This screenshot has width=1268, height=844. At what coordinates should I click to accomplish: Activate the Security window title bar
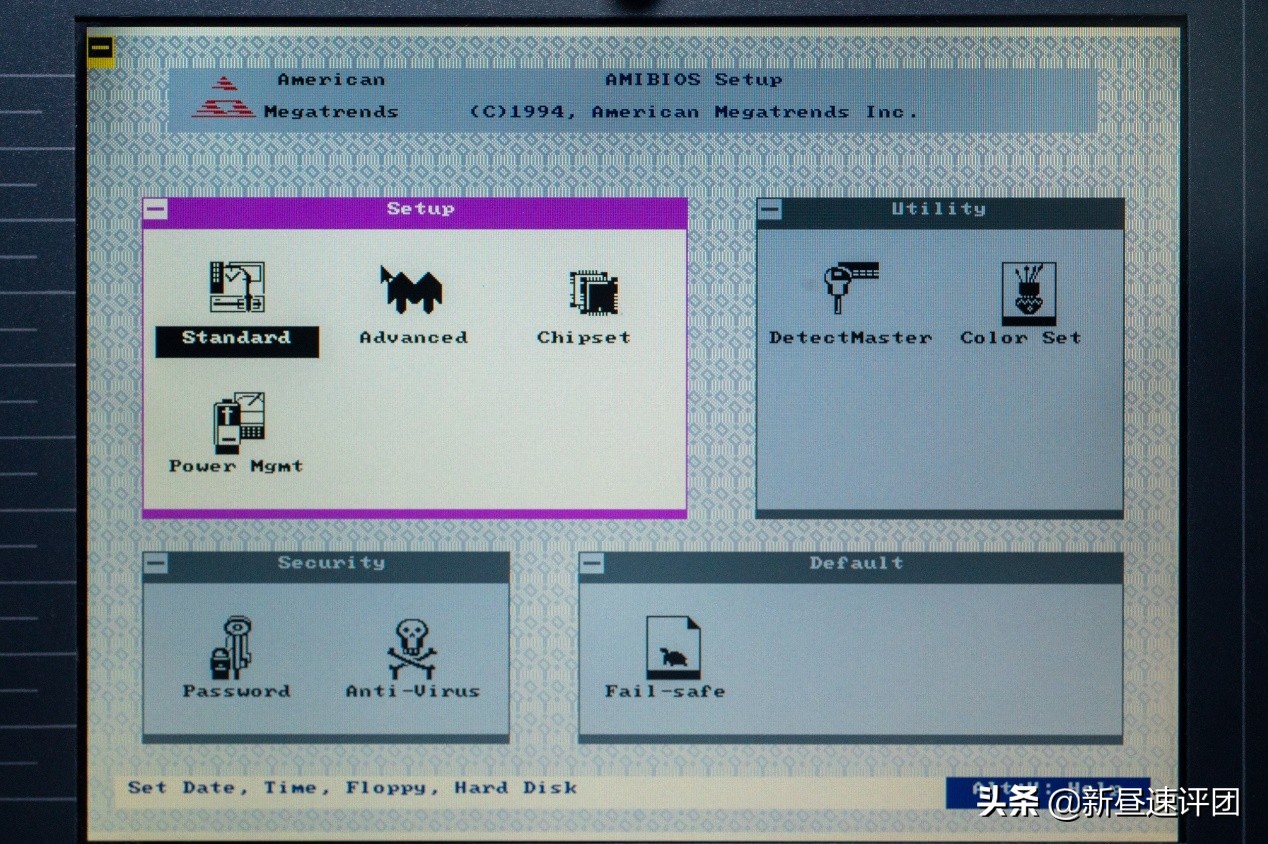click(x=326, y=566)
